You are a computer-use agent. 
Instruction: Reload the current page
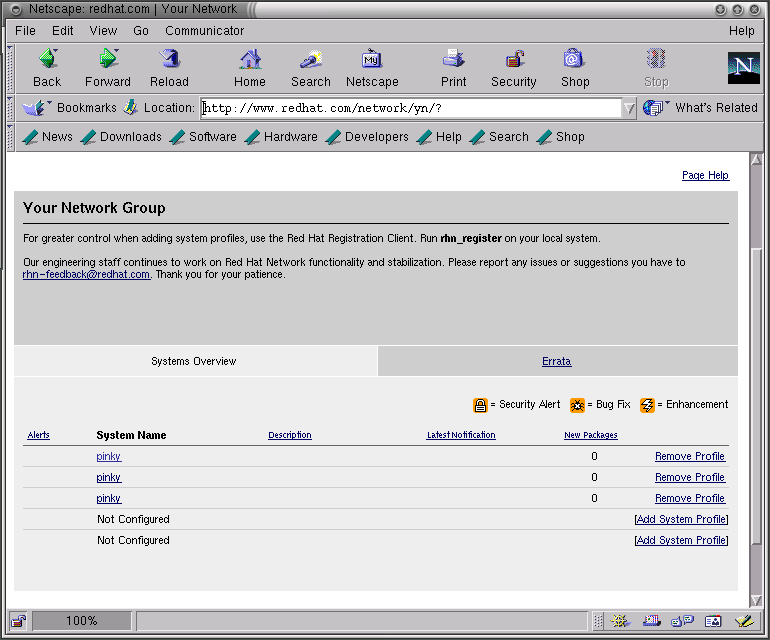click(x=169, y=60)
